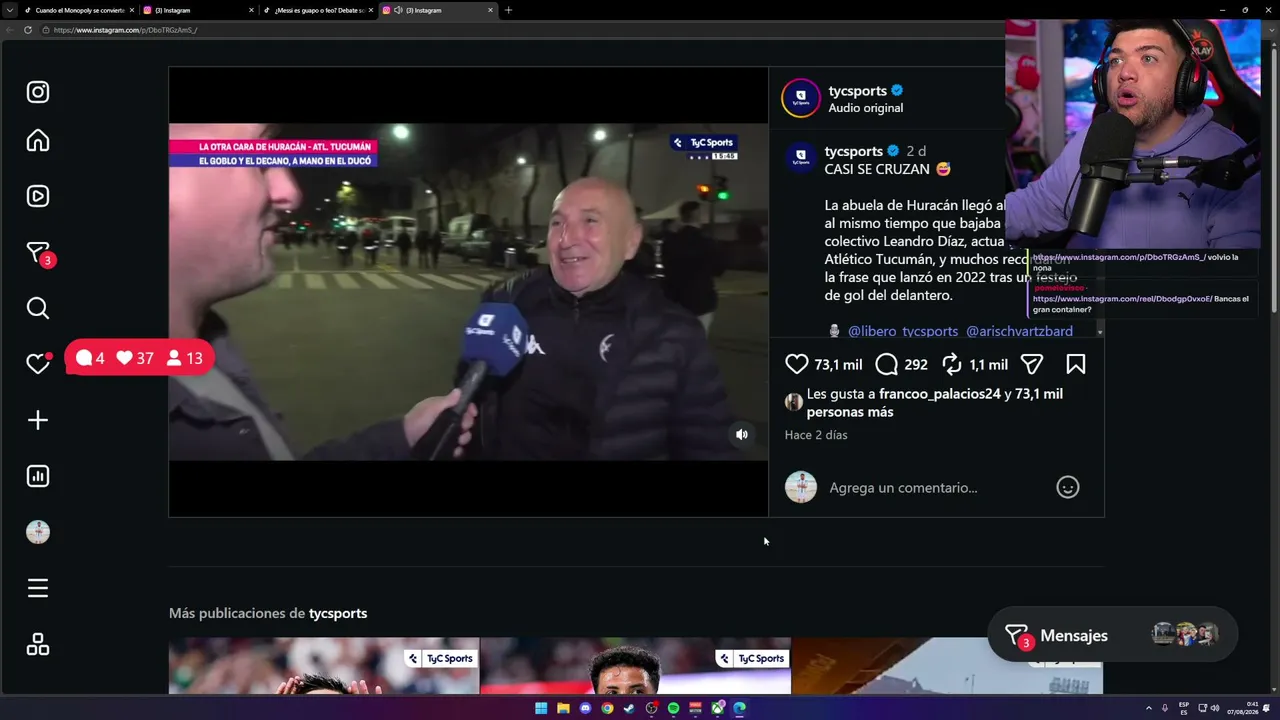This screenshot has height=720, width=1280.
Task: Save the post with bookmark icon
Action: [1076, 364]
